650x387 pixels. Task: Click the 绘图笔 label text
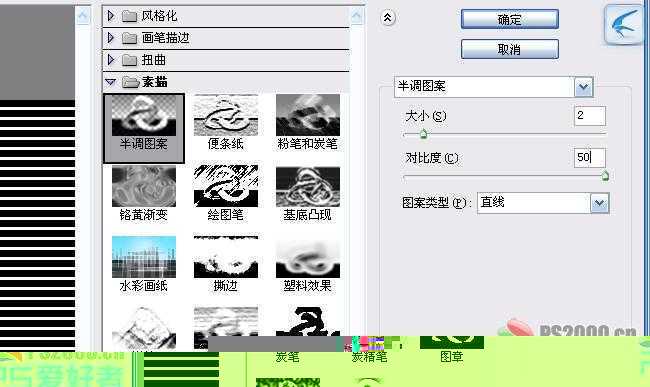[226, 215]
